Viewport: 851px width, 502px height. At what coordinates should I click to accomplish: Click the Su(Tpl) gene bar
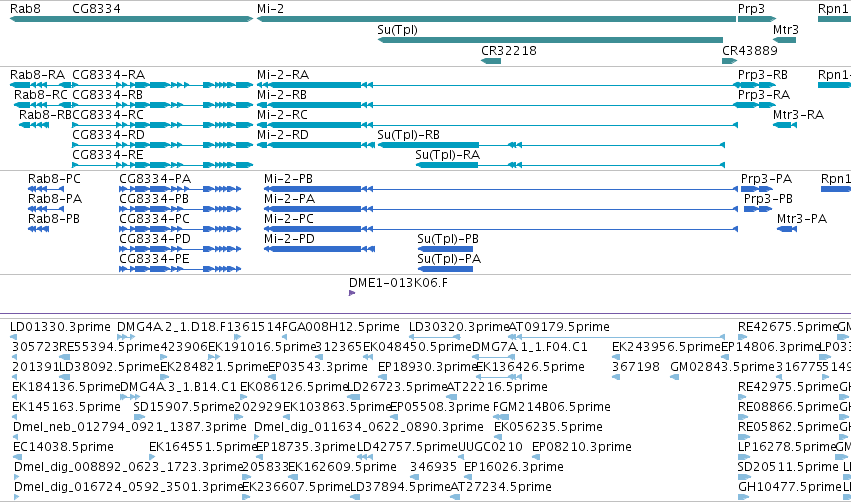550,40
